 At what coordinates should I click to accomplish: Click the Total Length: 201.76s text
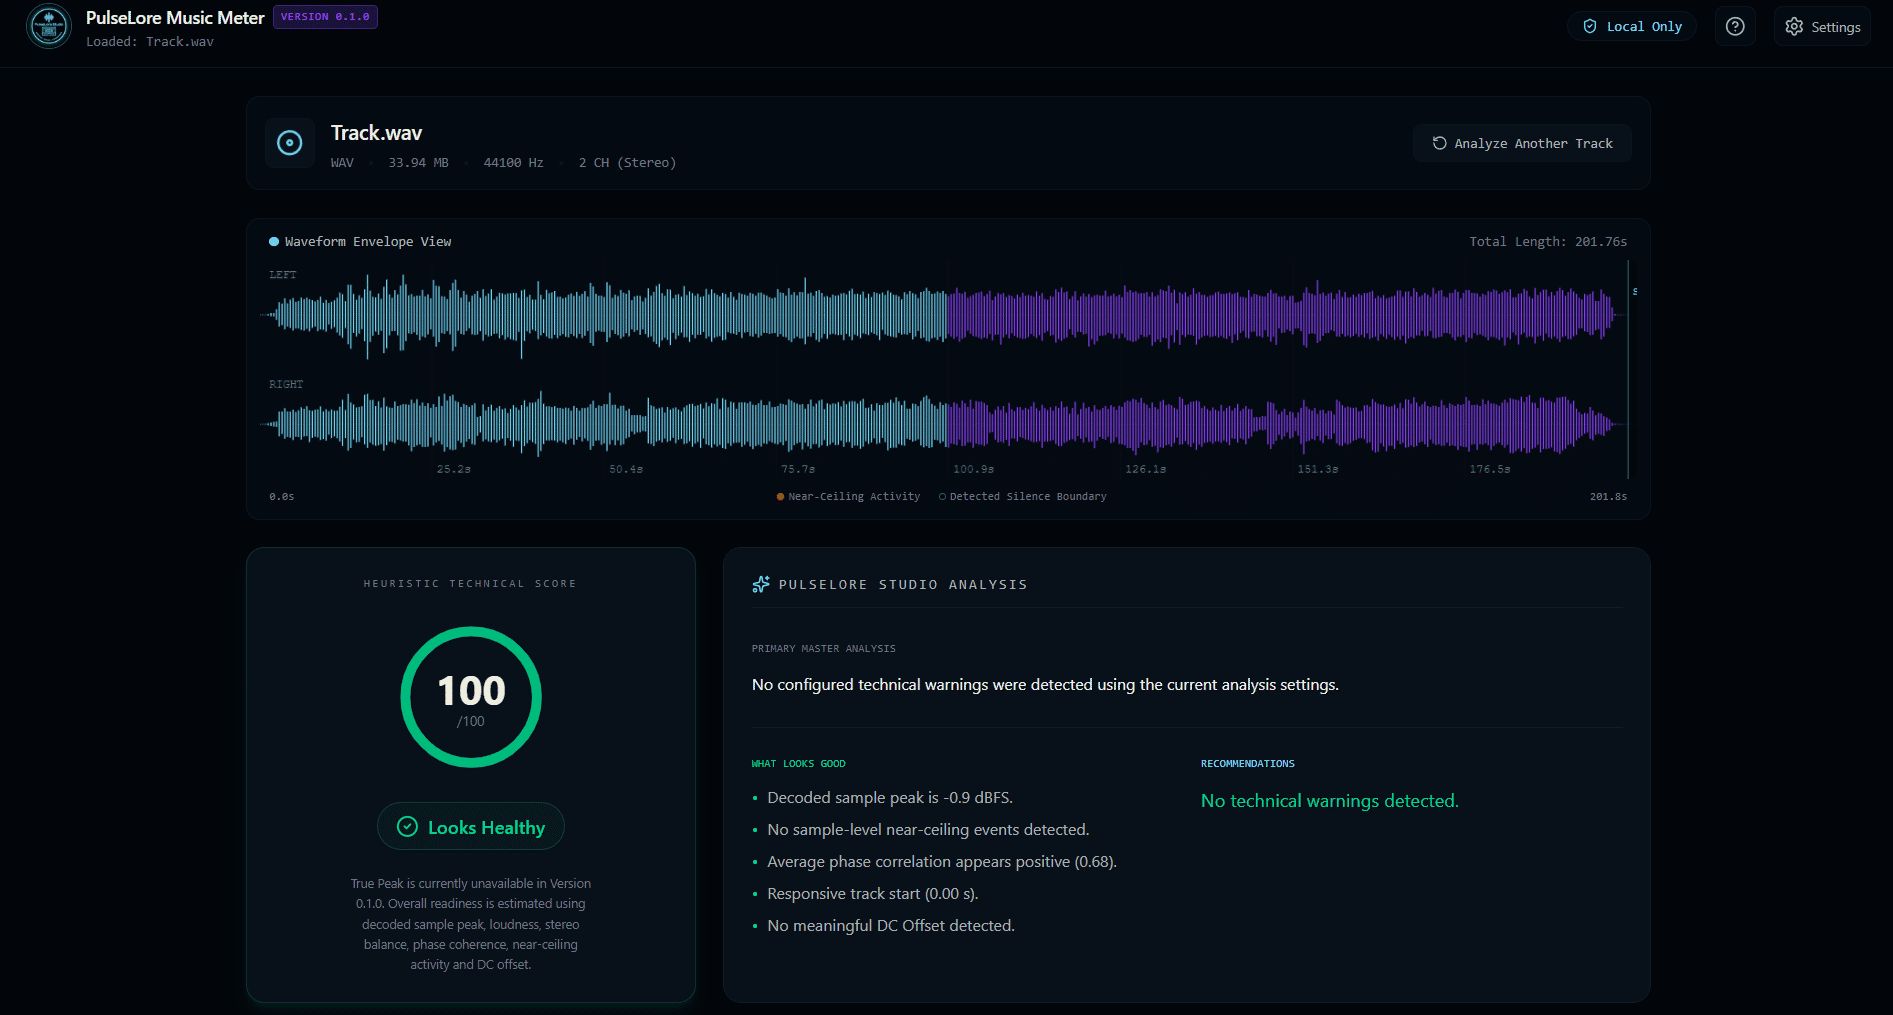[x=1548, y=242]
